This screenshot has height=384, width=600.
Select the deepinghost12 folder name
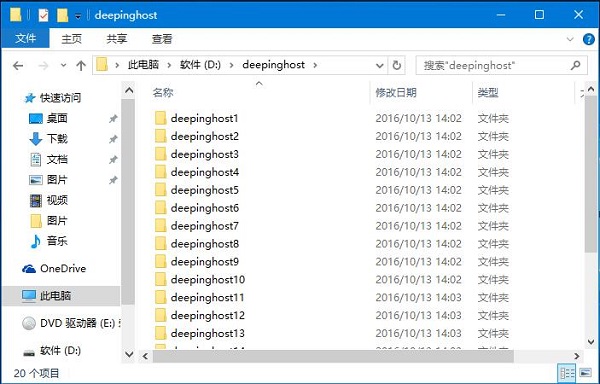208,316
